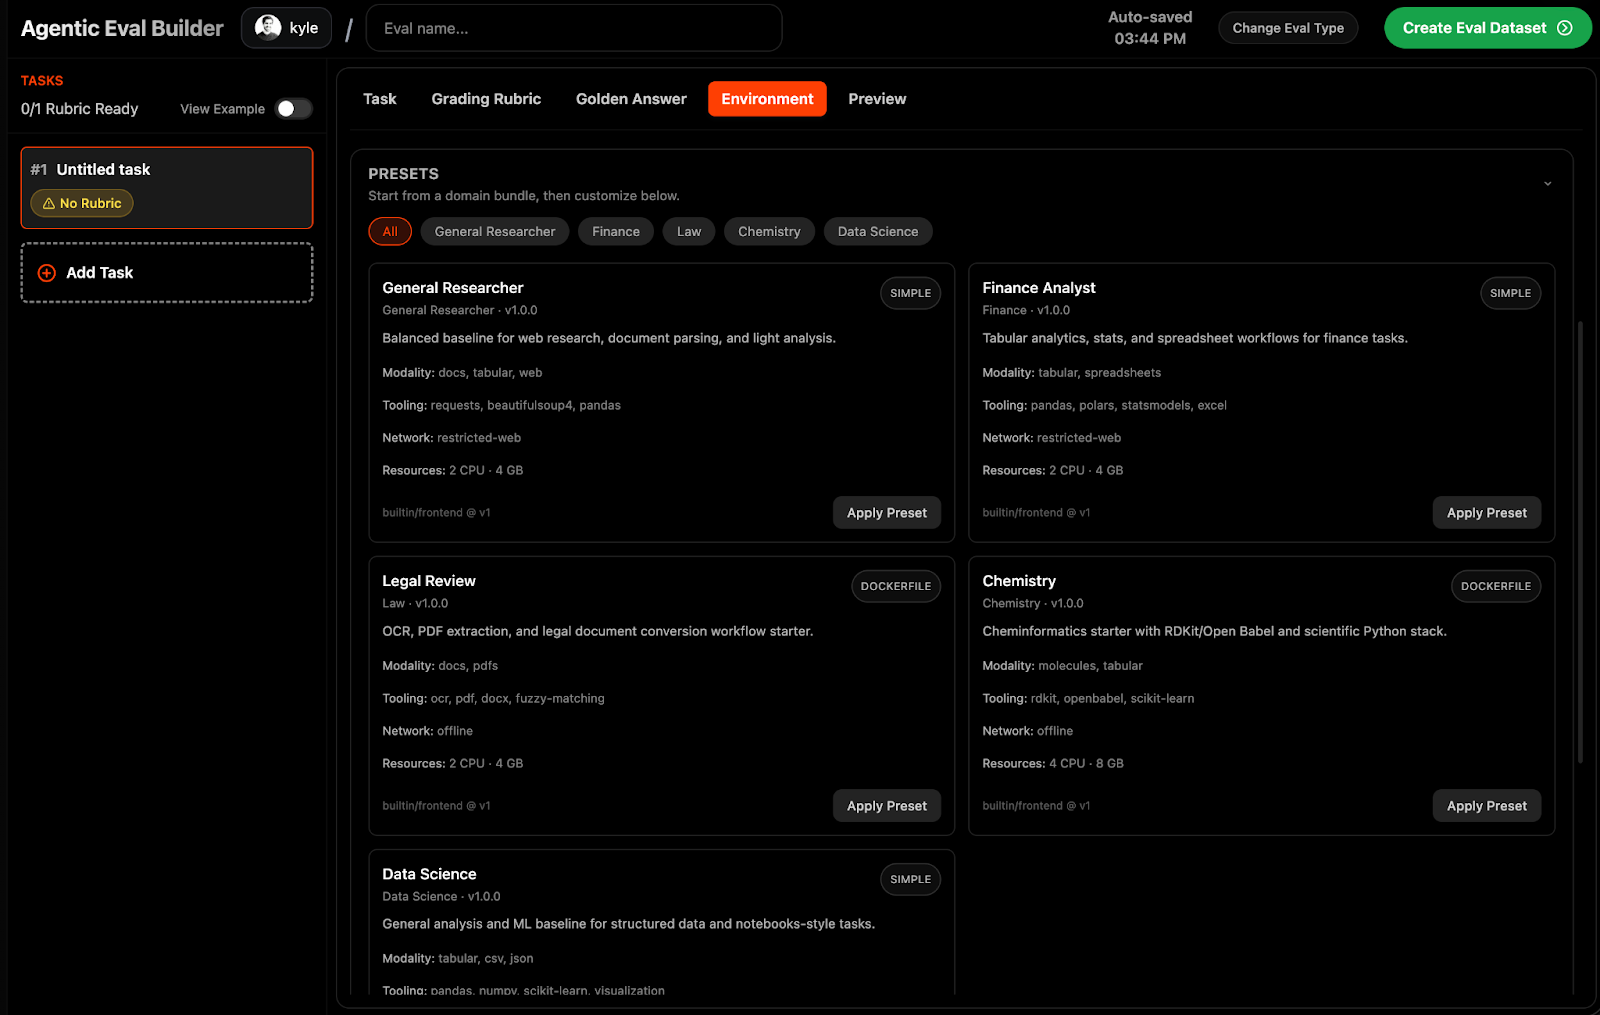Image resolution: width=1600 pixels, height=1015 pixels.
Task: Apply the Chemistry preset
Action: (x=1487, y=806)
